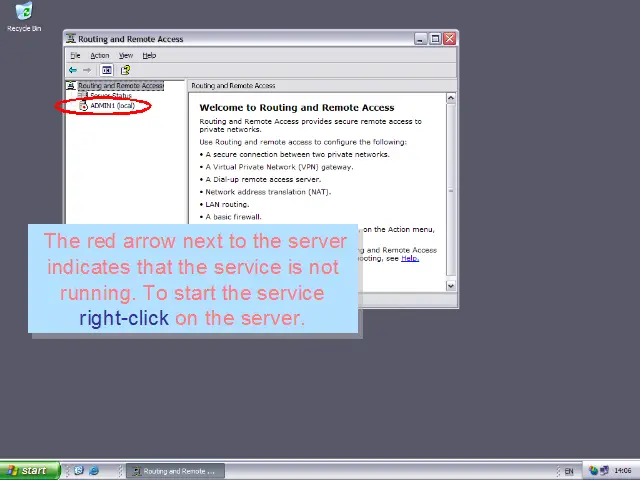Click the scroll up arrow in details pane
Image resolution: width=640 pixels, height=480 pixels.
[451, 98]
